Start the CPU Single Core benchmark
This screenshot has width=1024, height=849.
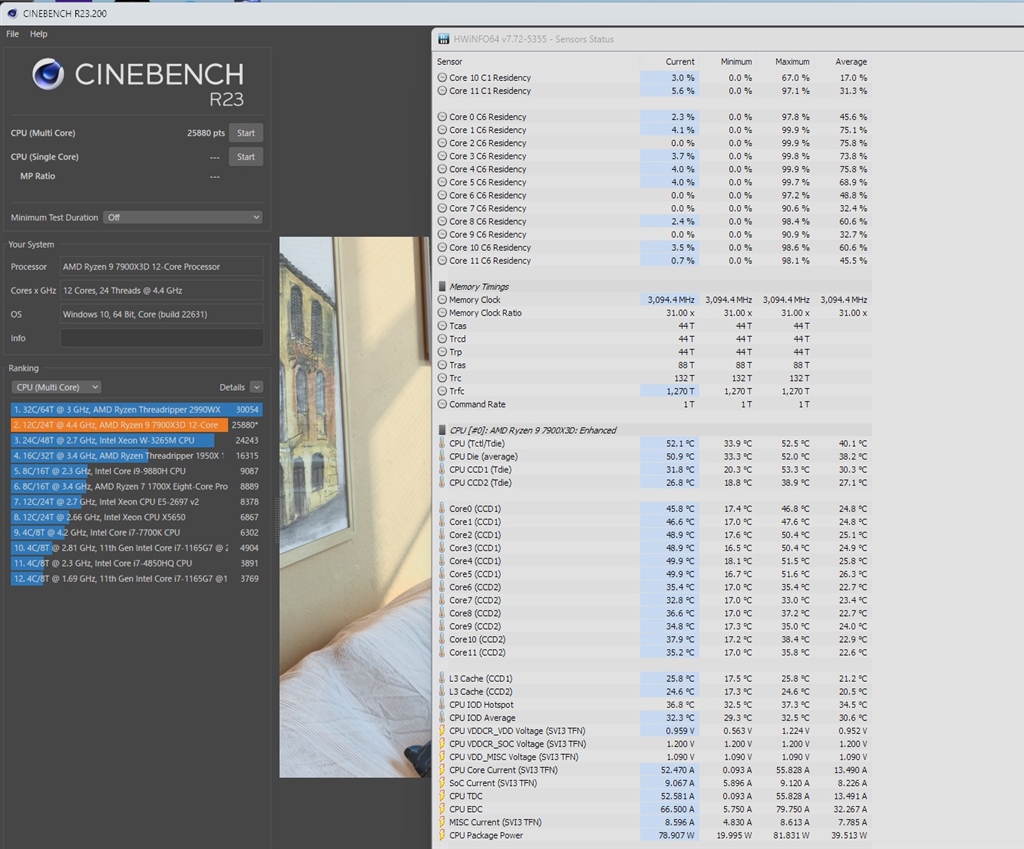click(246, 157)
